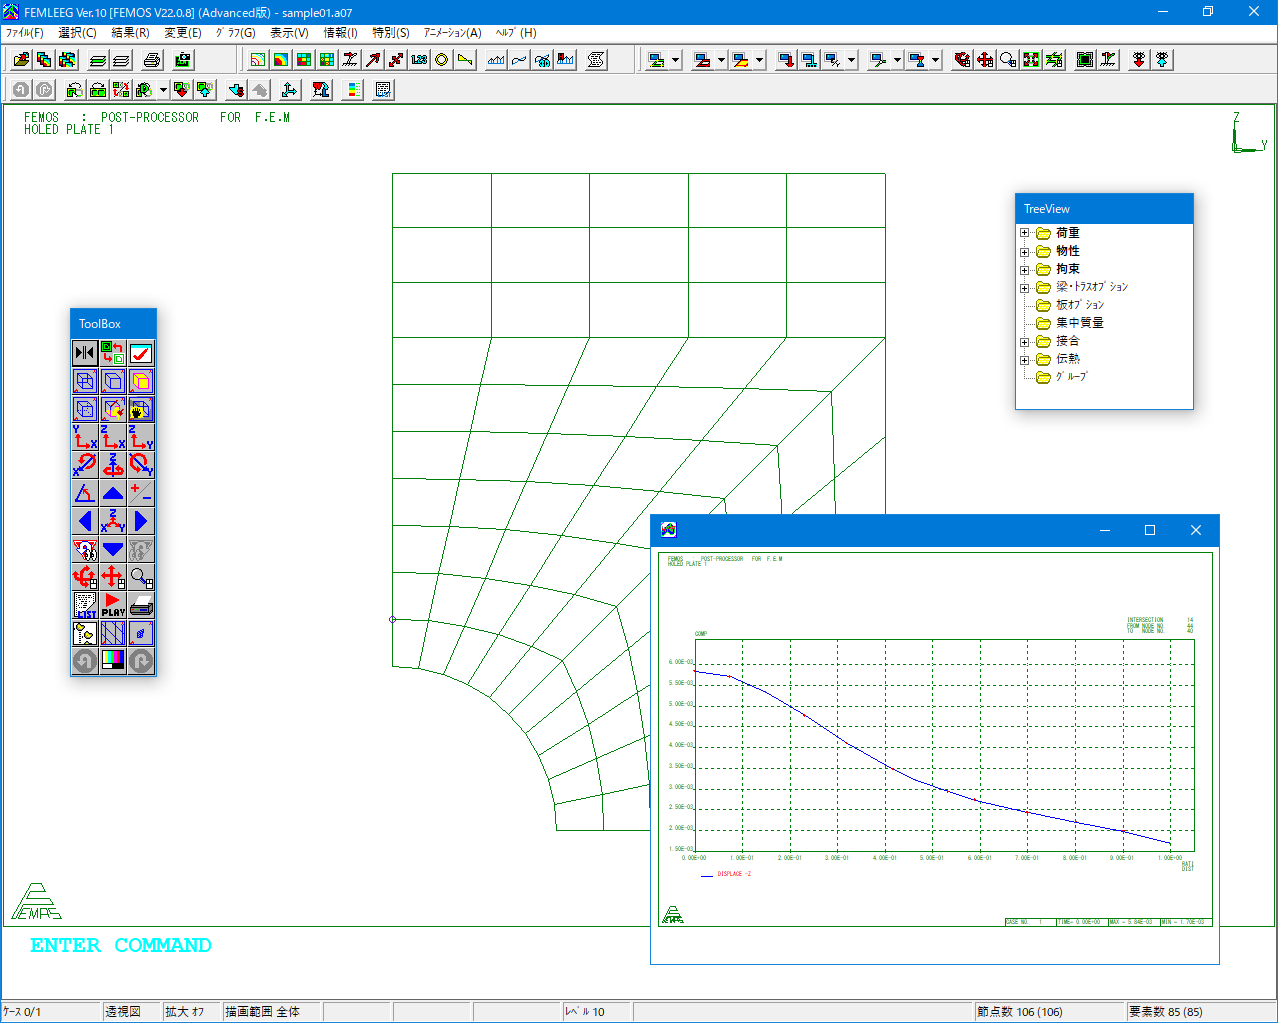
Task: Click the 透視図 status bar button
Action: 131,1012
